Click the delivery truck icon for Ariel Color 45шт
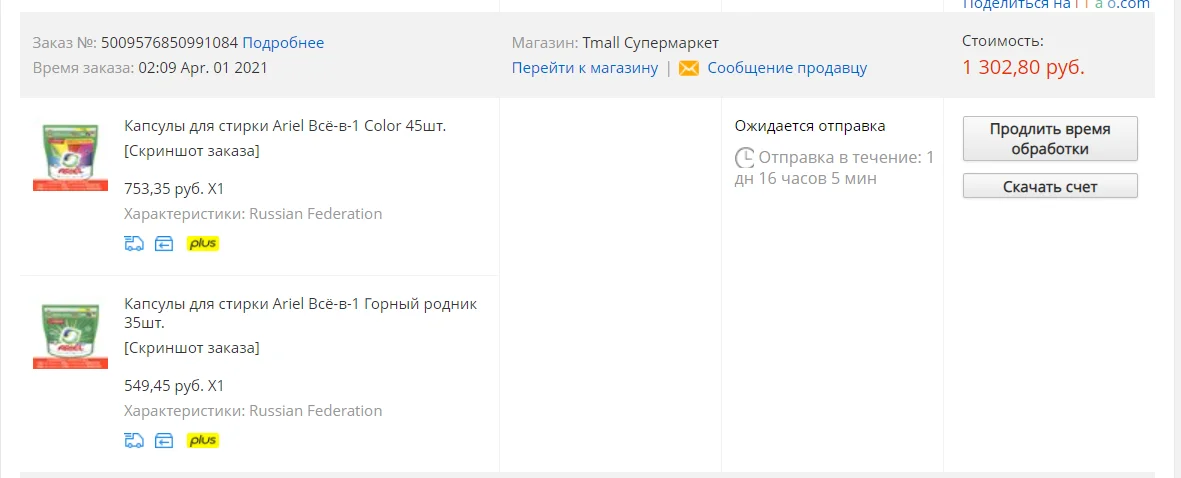Viewport: 1181px width, 478px height. click(x=134, y=243)
